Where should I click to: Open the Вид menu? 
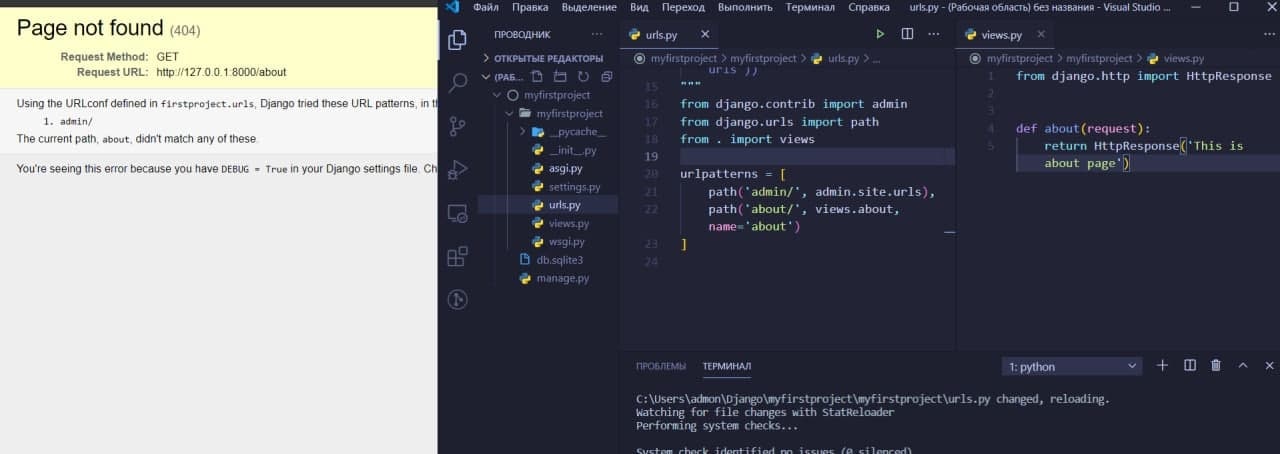coord(639,7)
